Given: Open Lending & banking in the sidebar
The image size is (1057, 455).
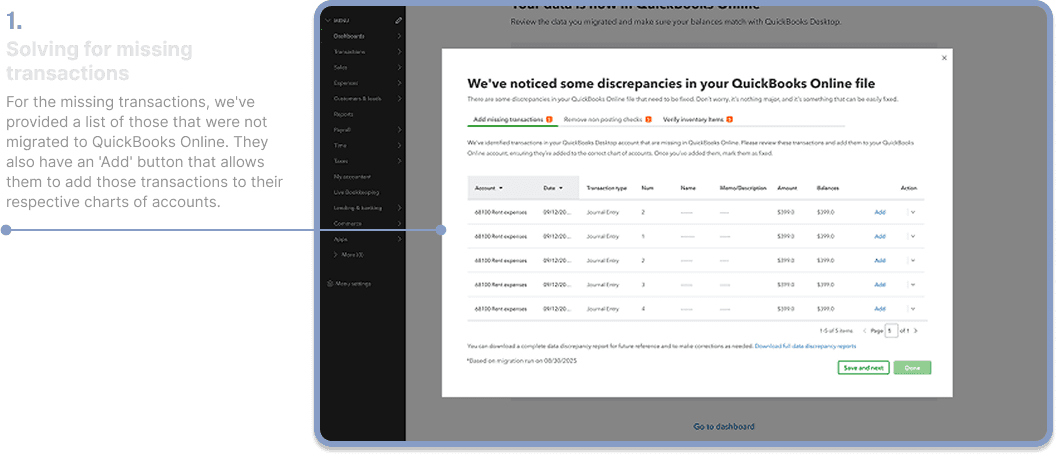Looking at the screenshot, I should point(359,208).
